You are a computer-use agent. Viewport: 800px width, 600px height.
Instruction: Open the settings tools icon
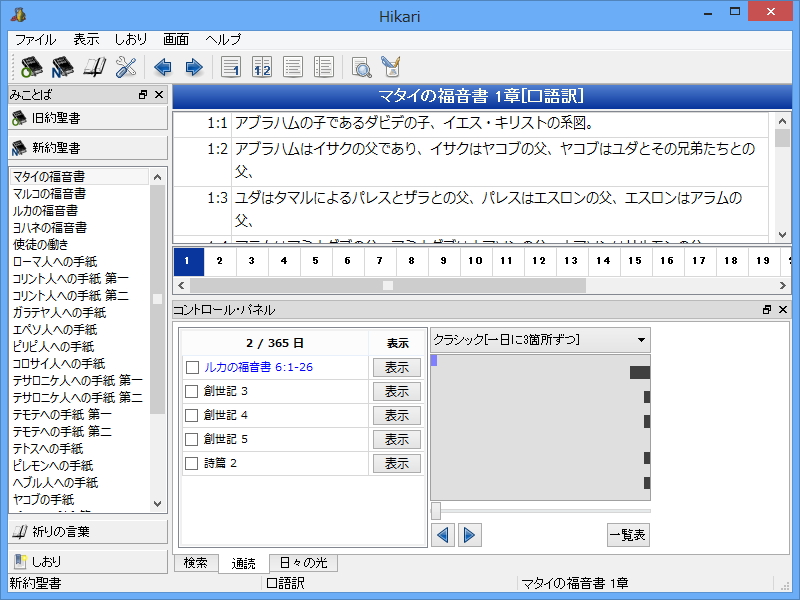point(124,66)
